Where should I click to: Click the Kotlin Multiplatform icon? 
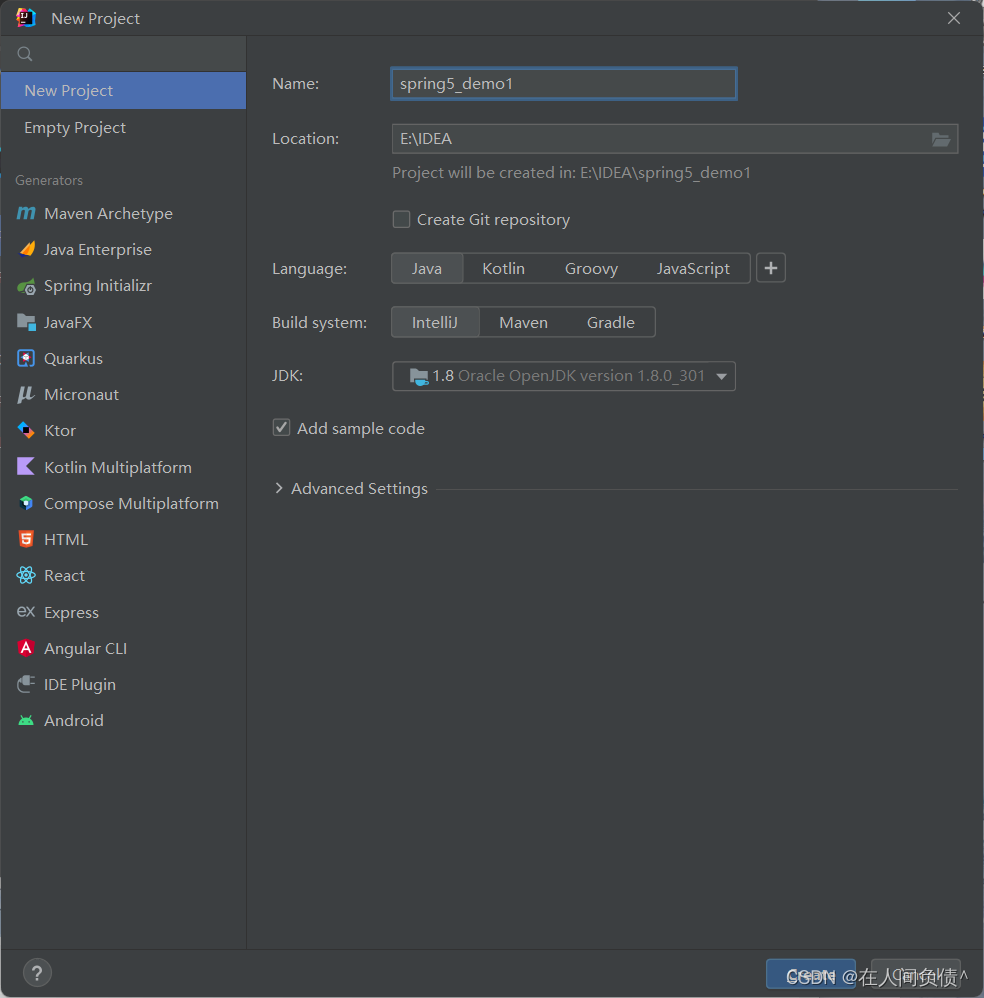point(26,467)
